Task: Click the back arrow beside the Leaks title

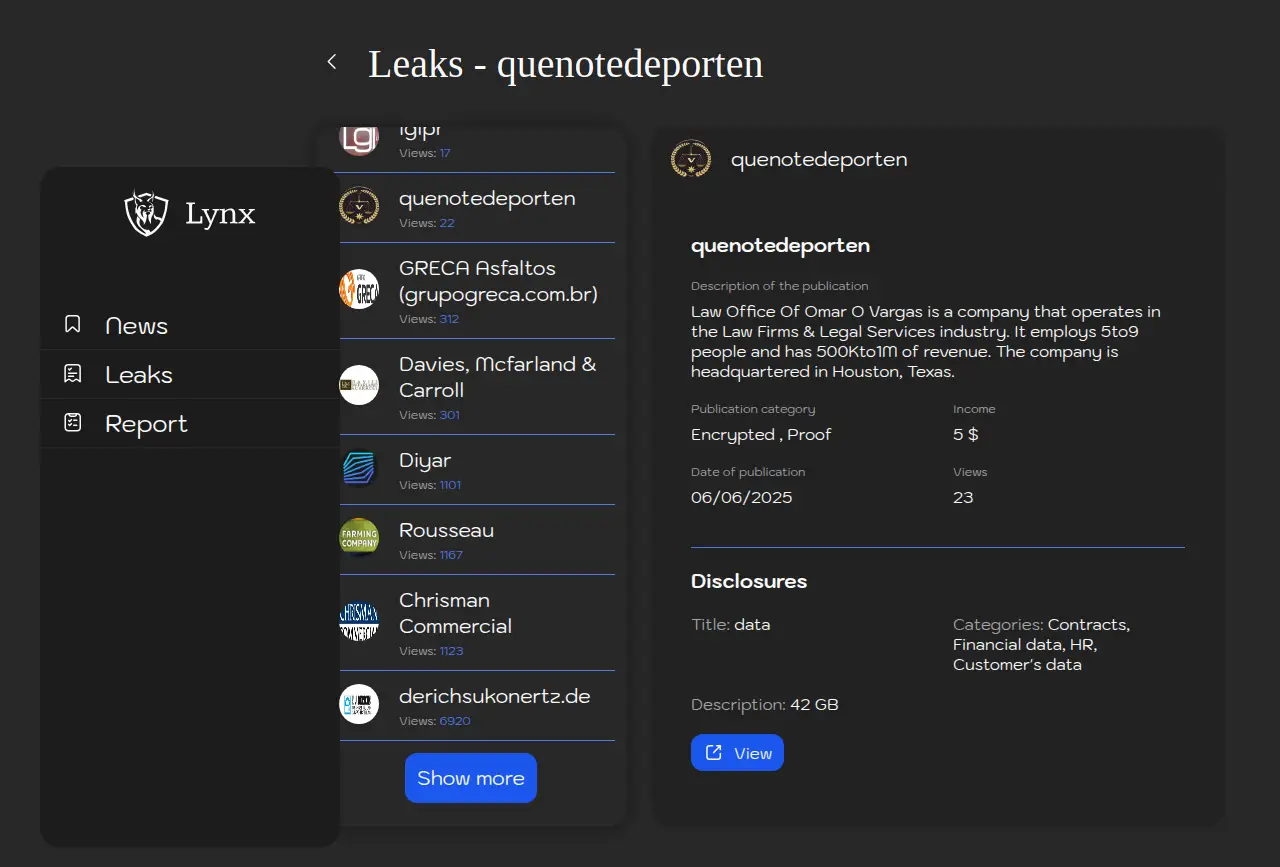Action: point(332,62)
